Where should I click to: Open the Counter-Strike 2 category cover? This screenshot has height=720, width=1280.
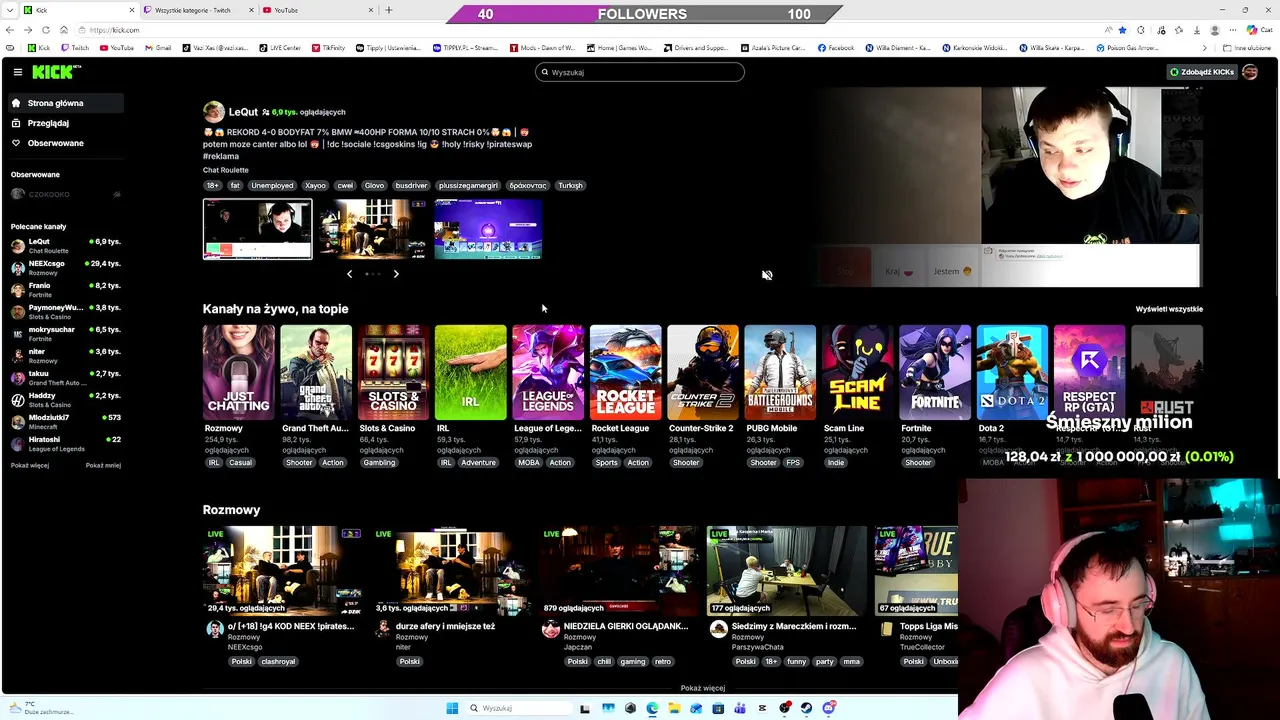coord(703,372)
